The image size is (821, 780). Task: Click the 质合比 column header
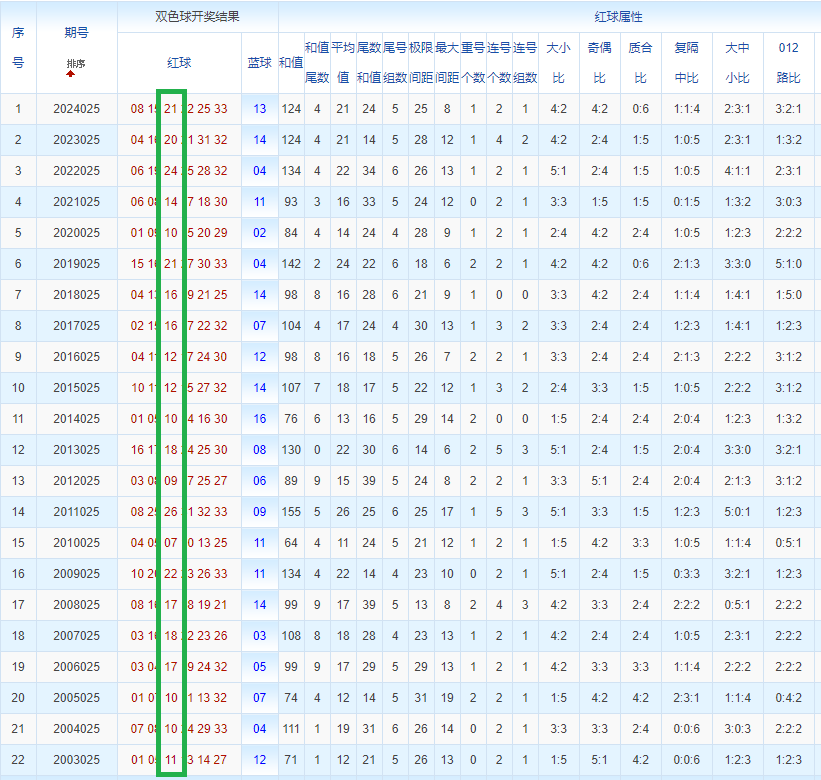pyautogui.click(x=640, y=62)
